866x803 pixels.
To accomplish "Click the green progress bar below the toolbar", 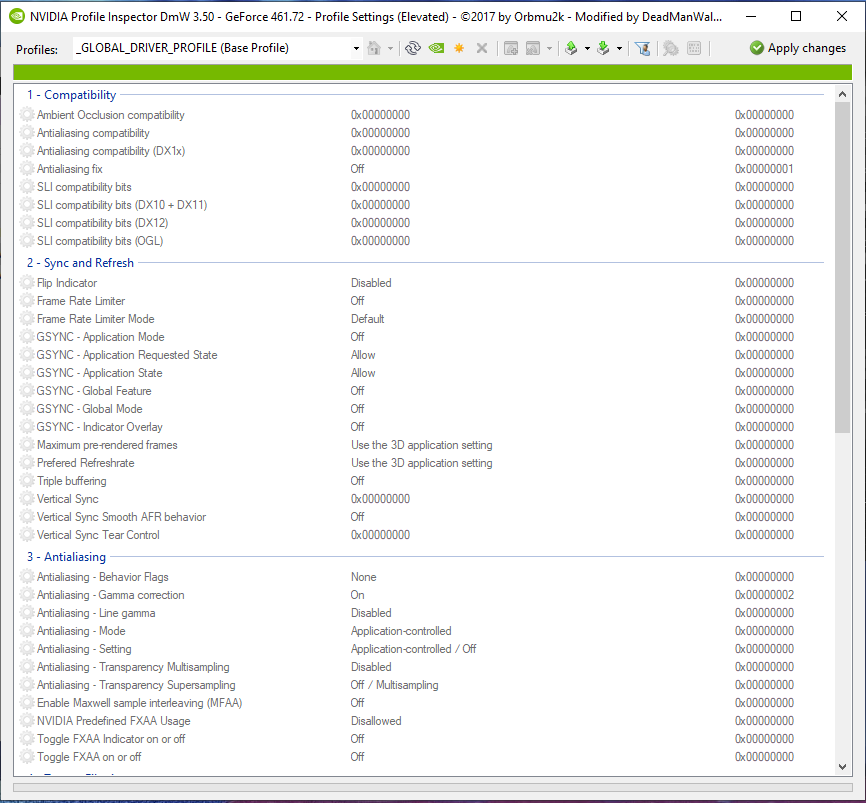I will point(432,72).
